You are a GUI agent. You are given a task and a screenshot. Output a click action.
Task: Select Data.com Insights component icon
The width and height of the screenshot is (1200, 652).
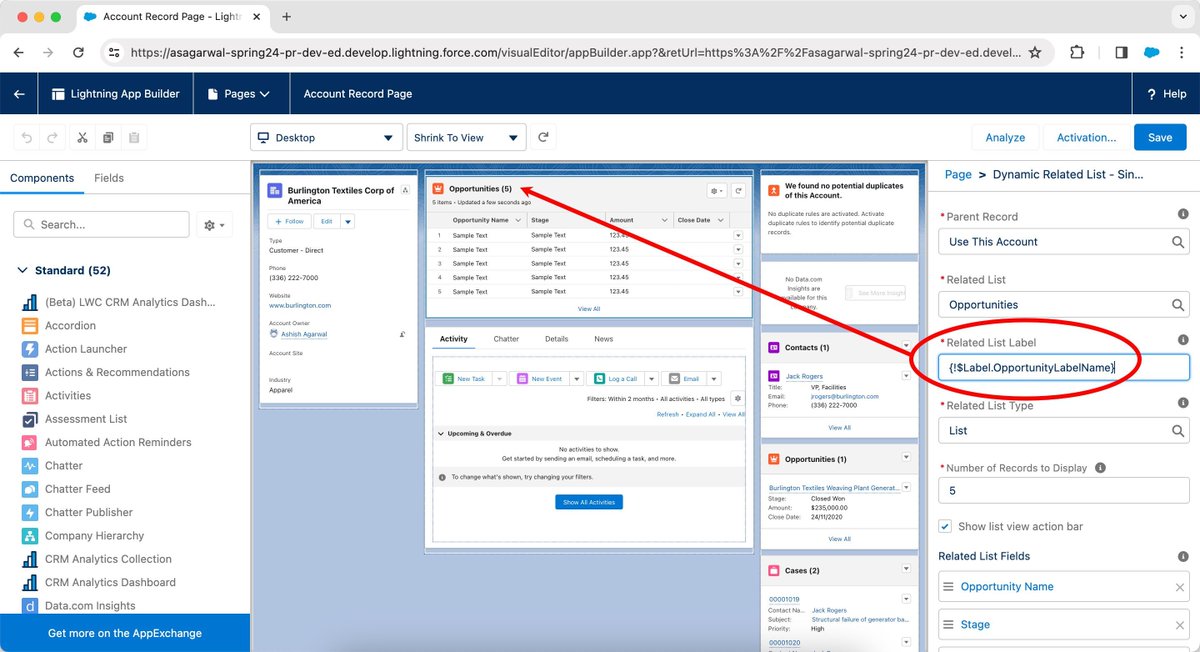(29, 606)
